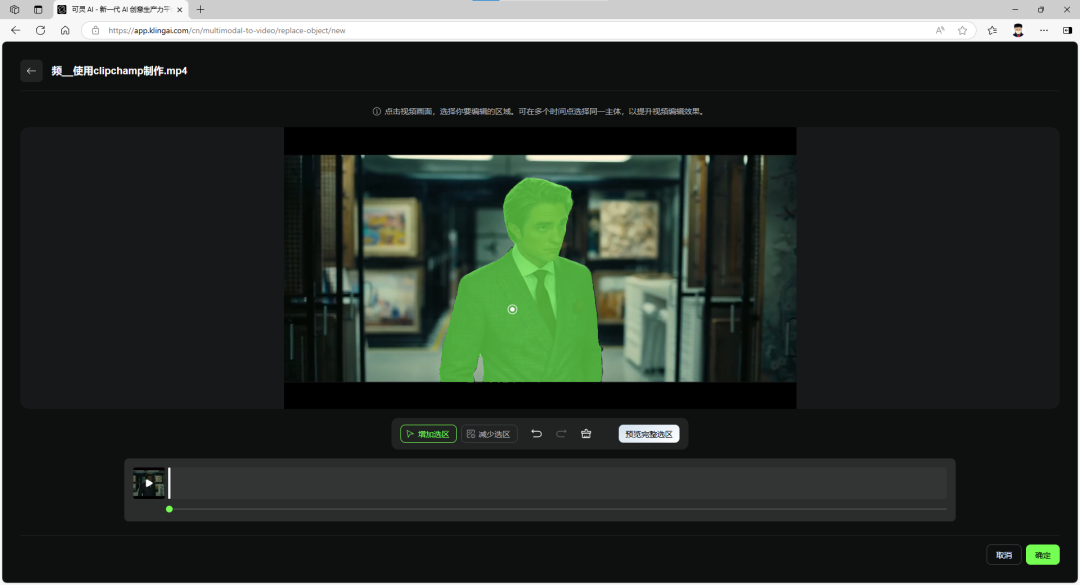The width and height of the screenshot is (1080, 585).
Task: Switch to 减少选区 subtract-selection mode
Action: tap(489, 434)
